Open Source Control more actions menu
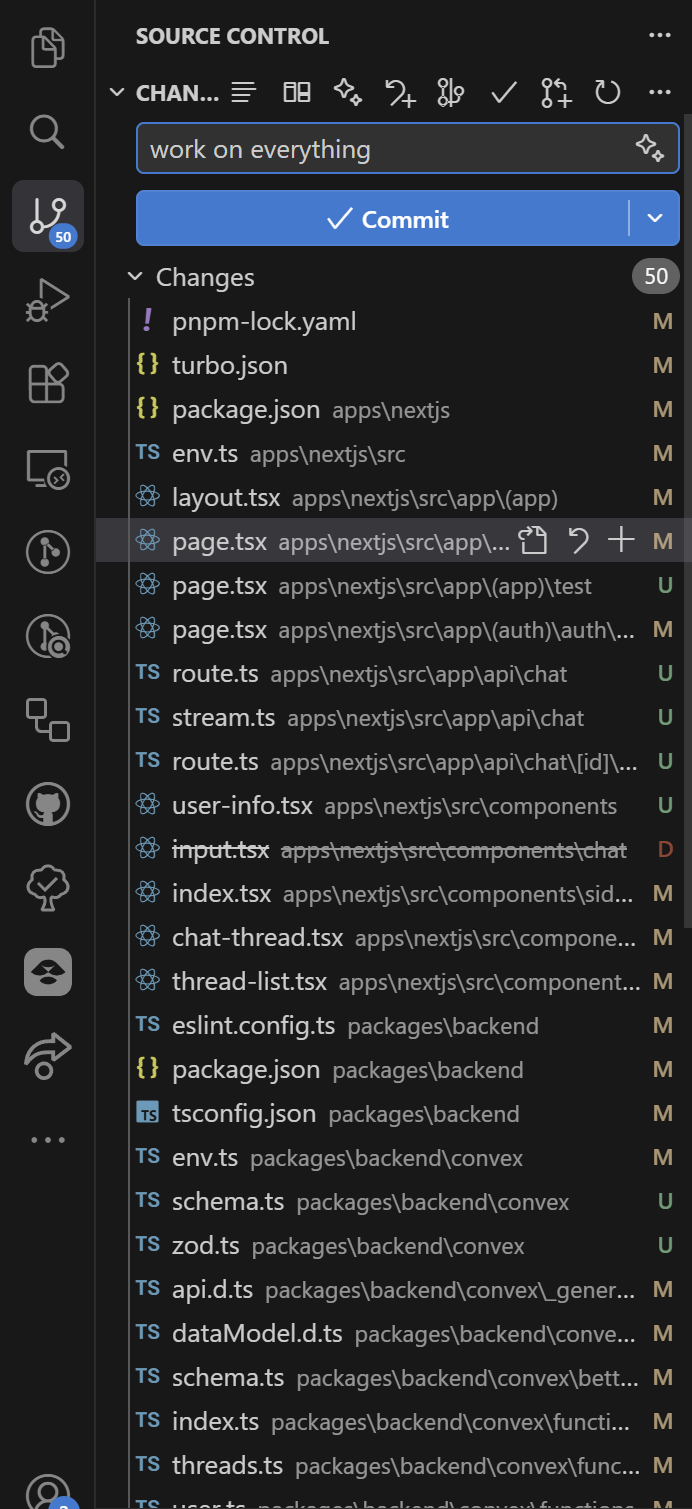The height and width of the screenshot is (1509, 692). [659, 36]
